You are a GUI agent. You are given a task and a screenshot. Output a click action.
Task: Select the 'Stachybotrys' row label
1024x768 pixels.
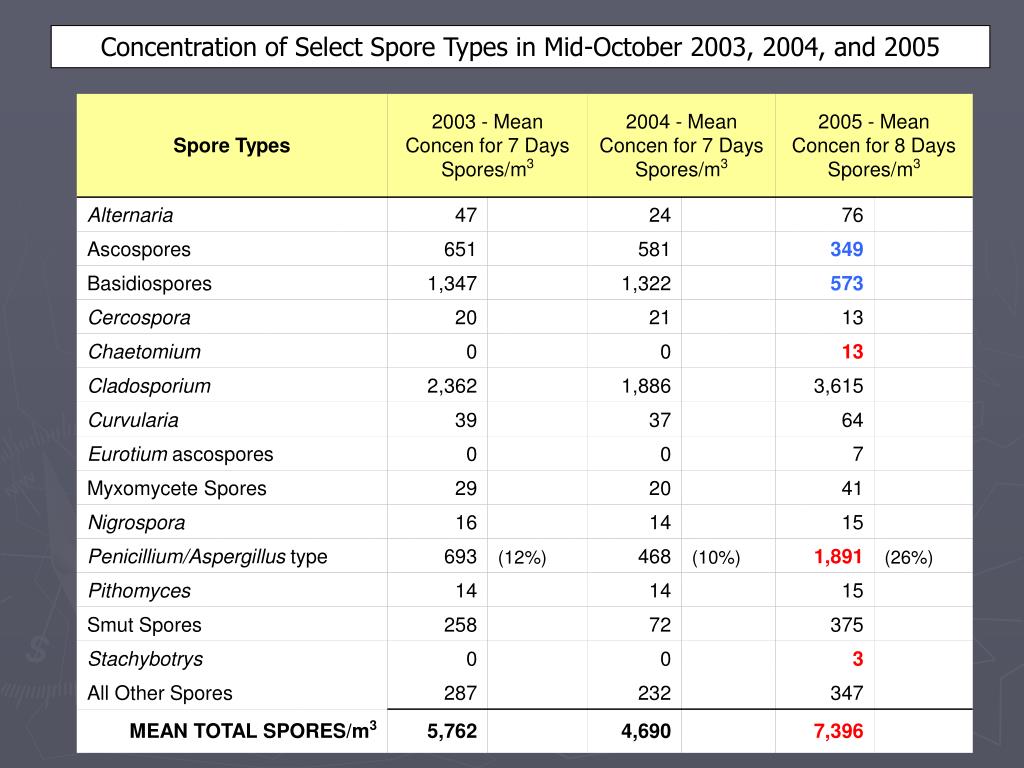pos(146,659)
